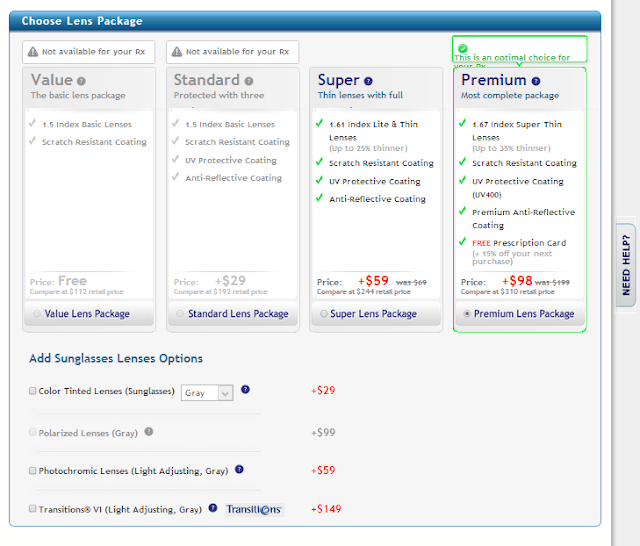Image resolution: width=640 pixels, height=546 pixels.
Task: Select the Premium Lens Package radio button
Action: tap(467, 313)
